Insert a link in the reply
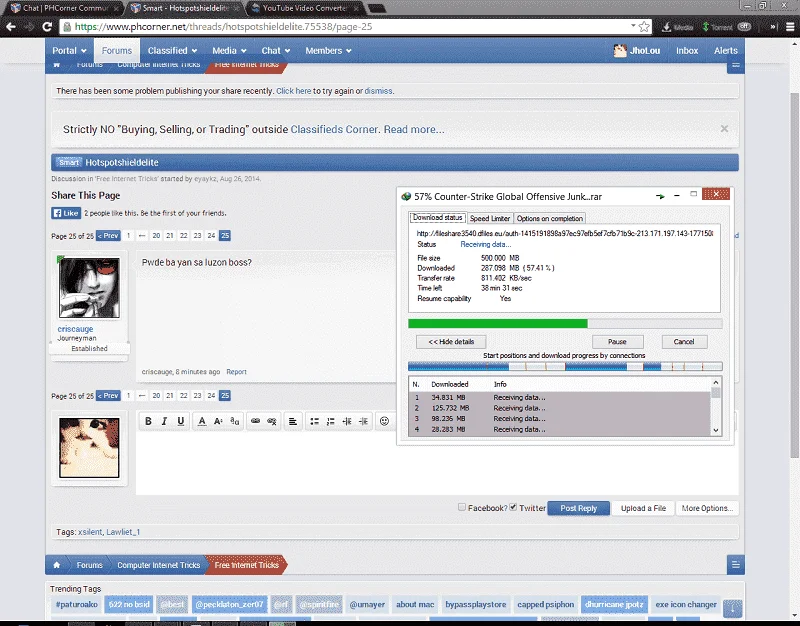This screenshot has width=800, height=626. coord(256,421)
